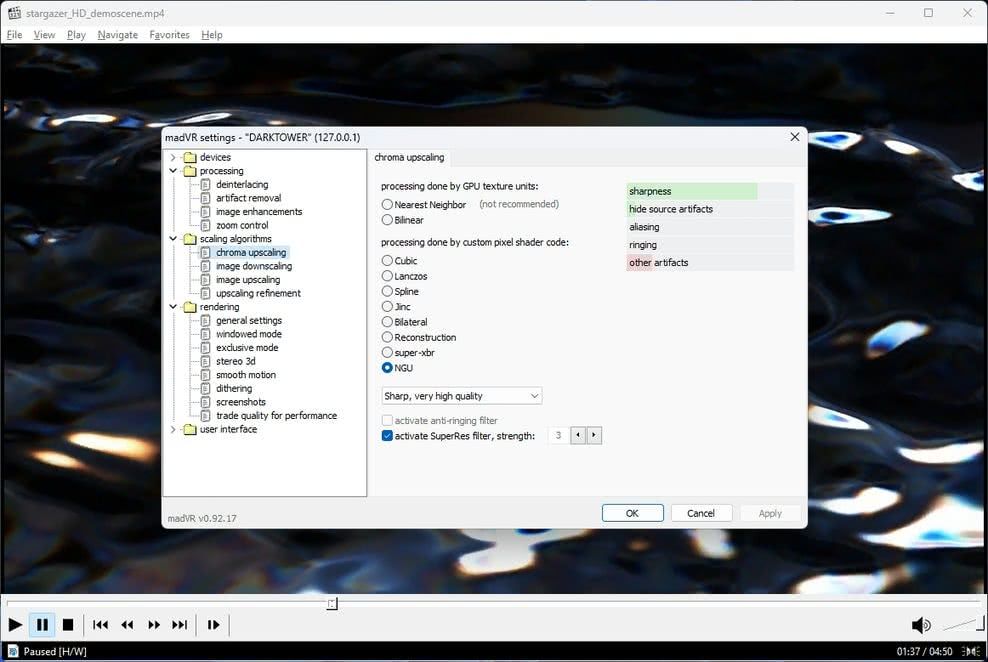Expand the devices tree folder

click(x=173, y=158)
